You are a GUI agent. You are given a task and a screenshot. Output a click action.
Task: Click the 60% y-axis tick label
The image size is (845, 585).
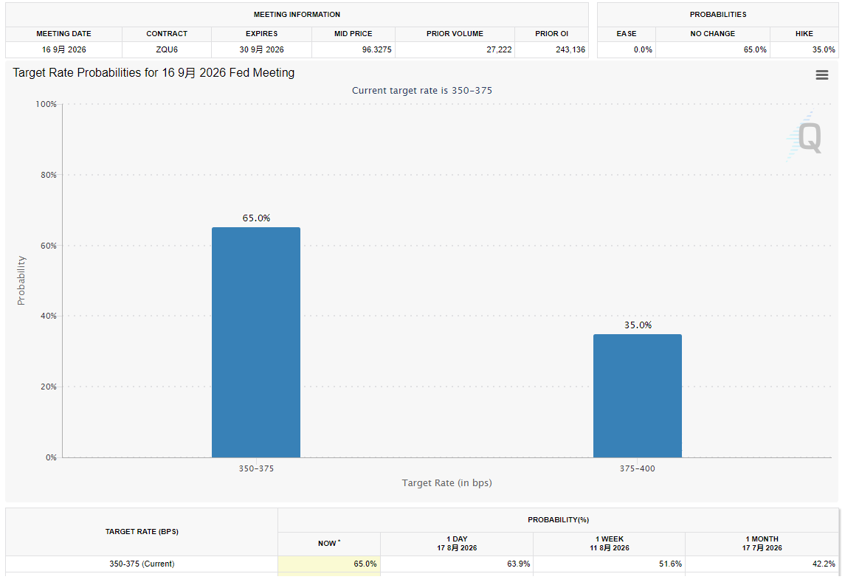(48, 246)
